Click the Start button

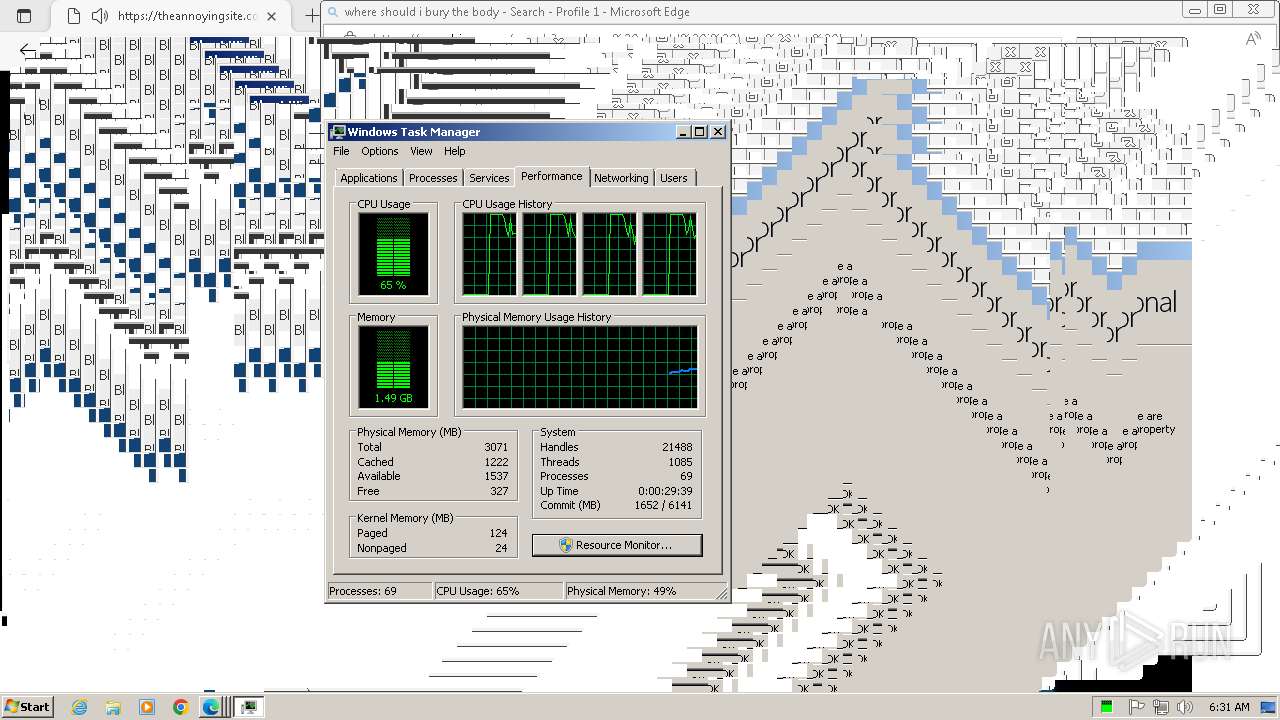click(27, 707)
